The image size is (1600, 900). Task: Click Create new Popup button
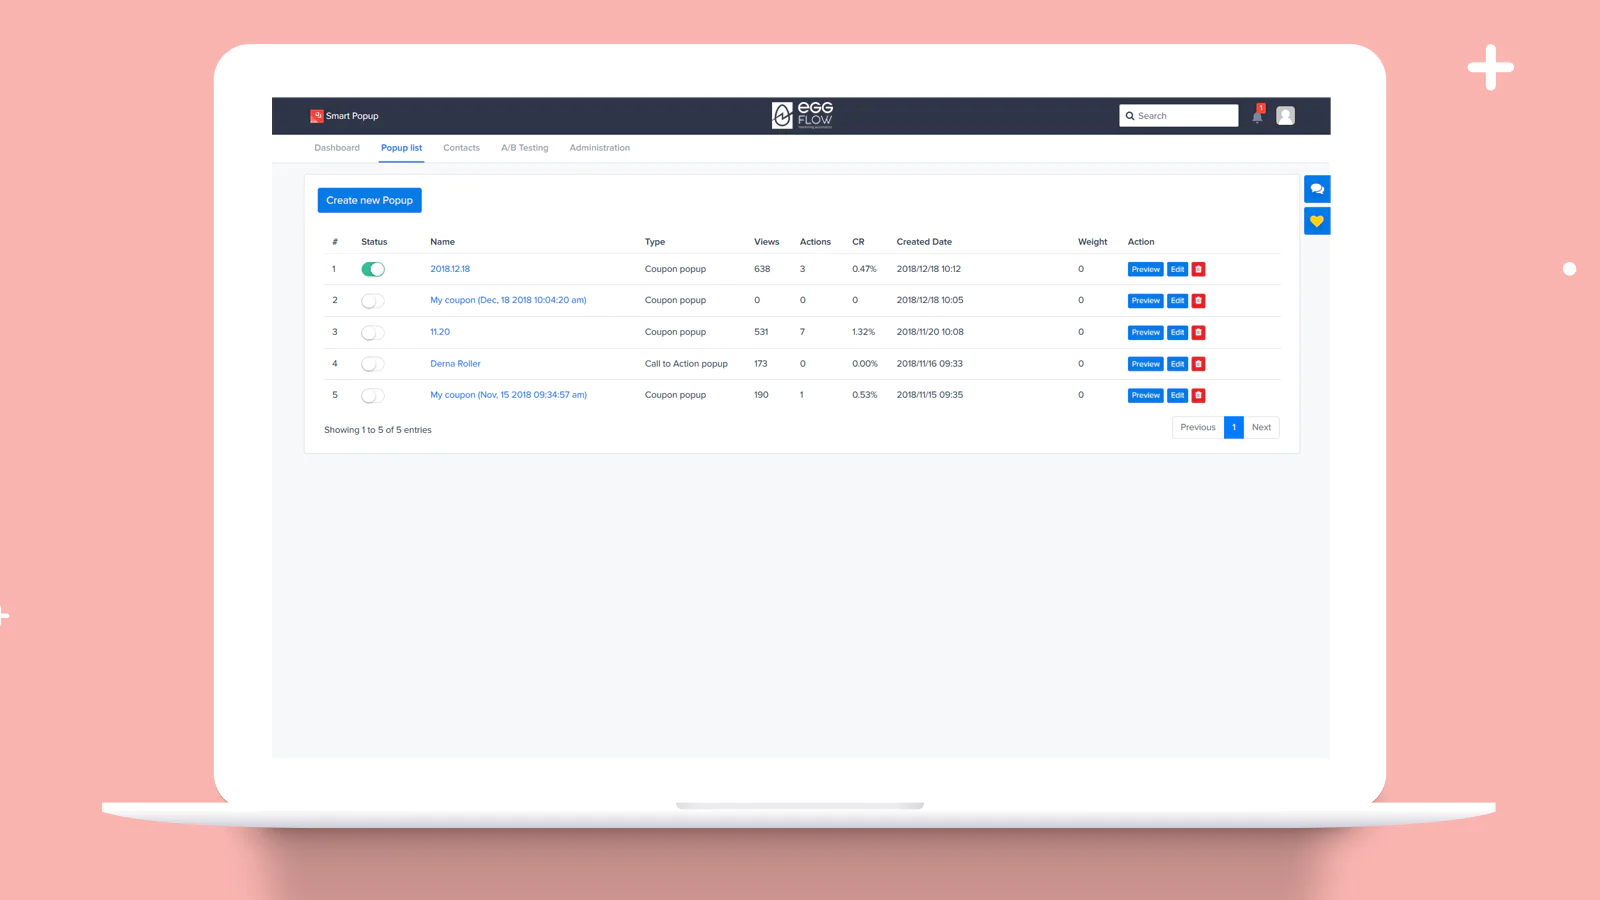click(369, 200)
